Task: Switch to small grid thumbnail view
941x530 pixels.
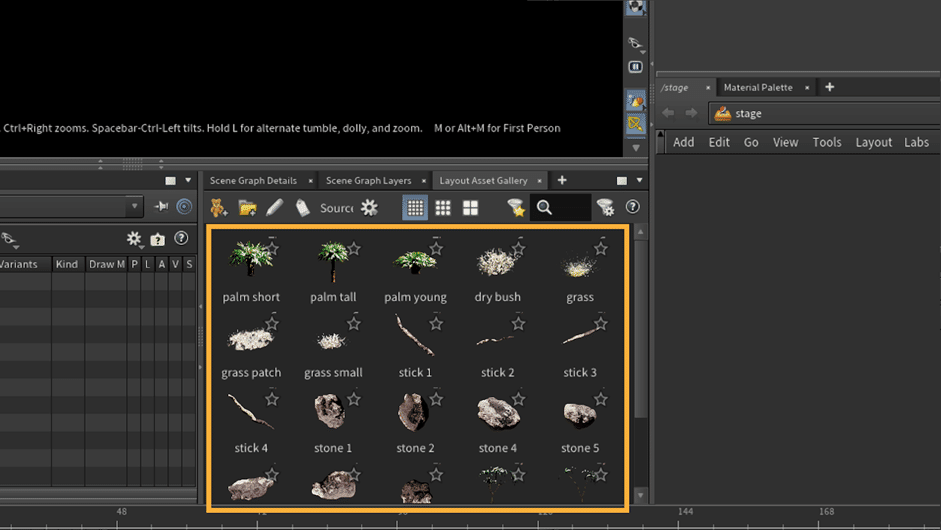Action: point(415,208)
